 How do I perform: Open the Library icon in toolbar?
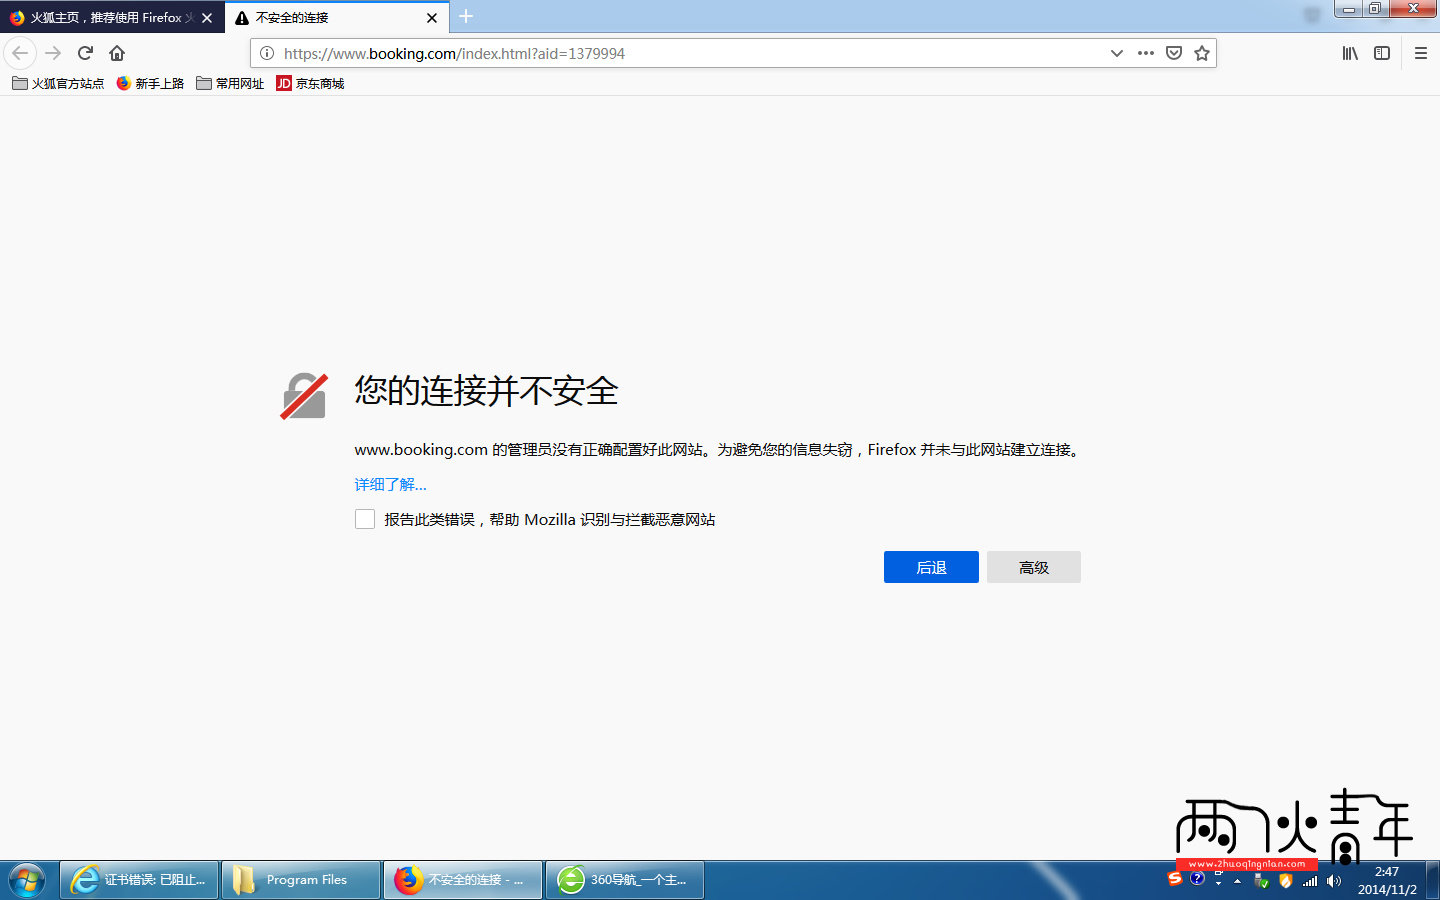coord(1350,53)
